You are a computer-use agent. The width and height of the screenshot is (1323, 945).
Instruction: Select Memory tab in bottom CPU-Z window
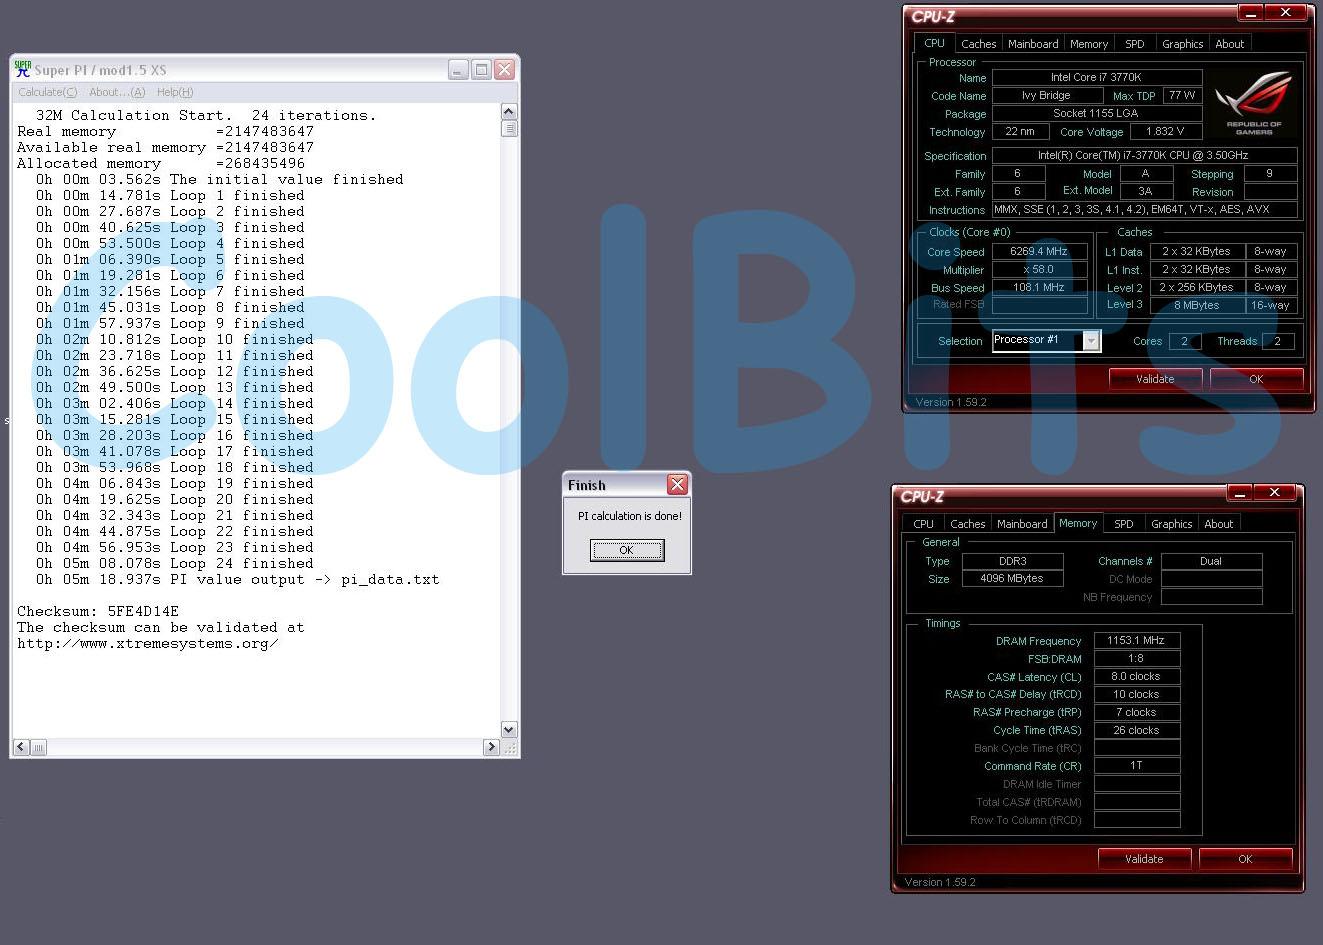(x=1078, y=523)
